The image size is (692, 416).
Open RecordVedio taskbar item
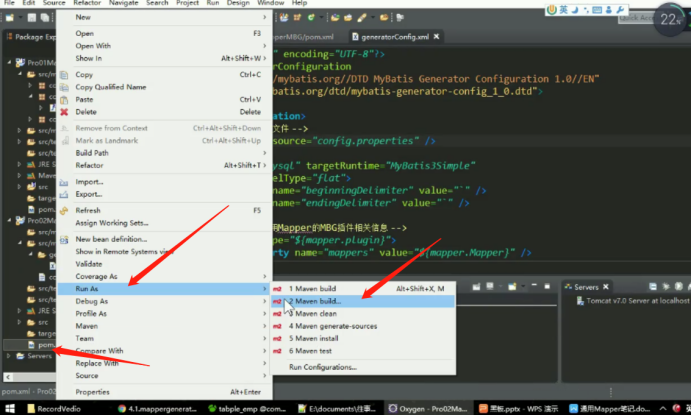tap(54, 409)
